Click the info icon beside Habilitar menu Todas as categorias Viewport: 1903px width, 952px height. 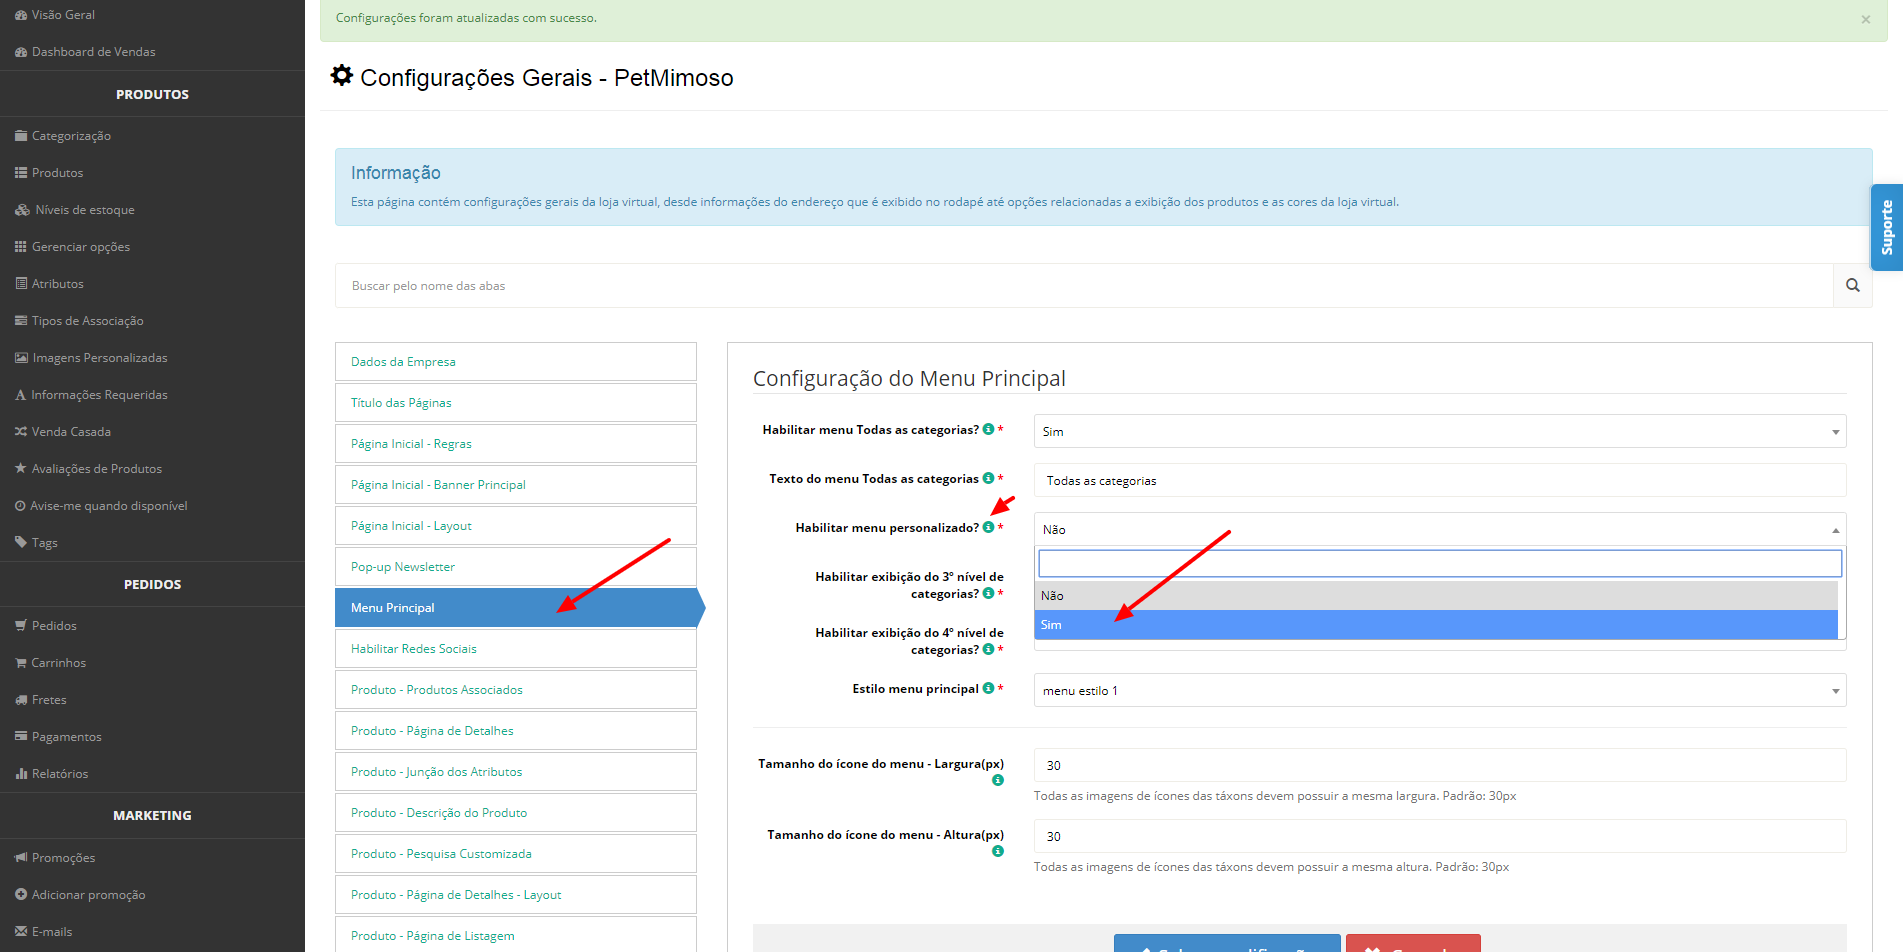988,429
